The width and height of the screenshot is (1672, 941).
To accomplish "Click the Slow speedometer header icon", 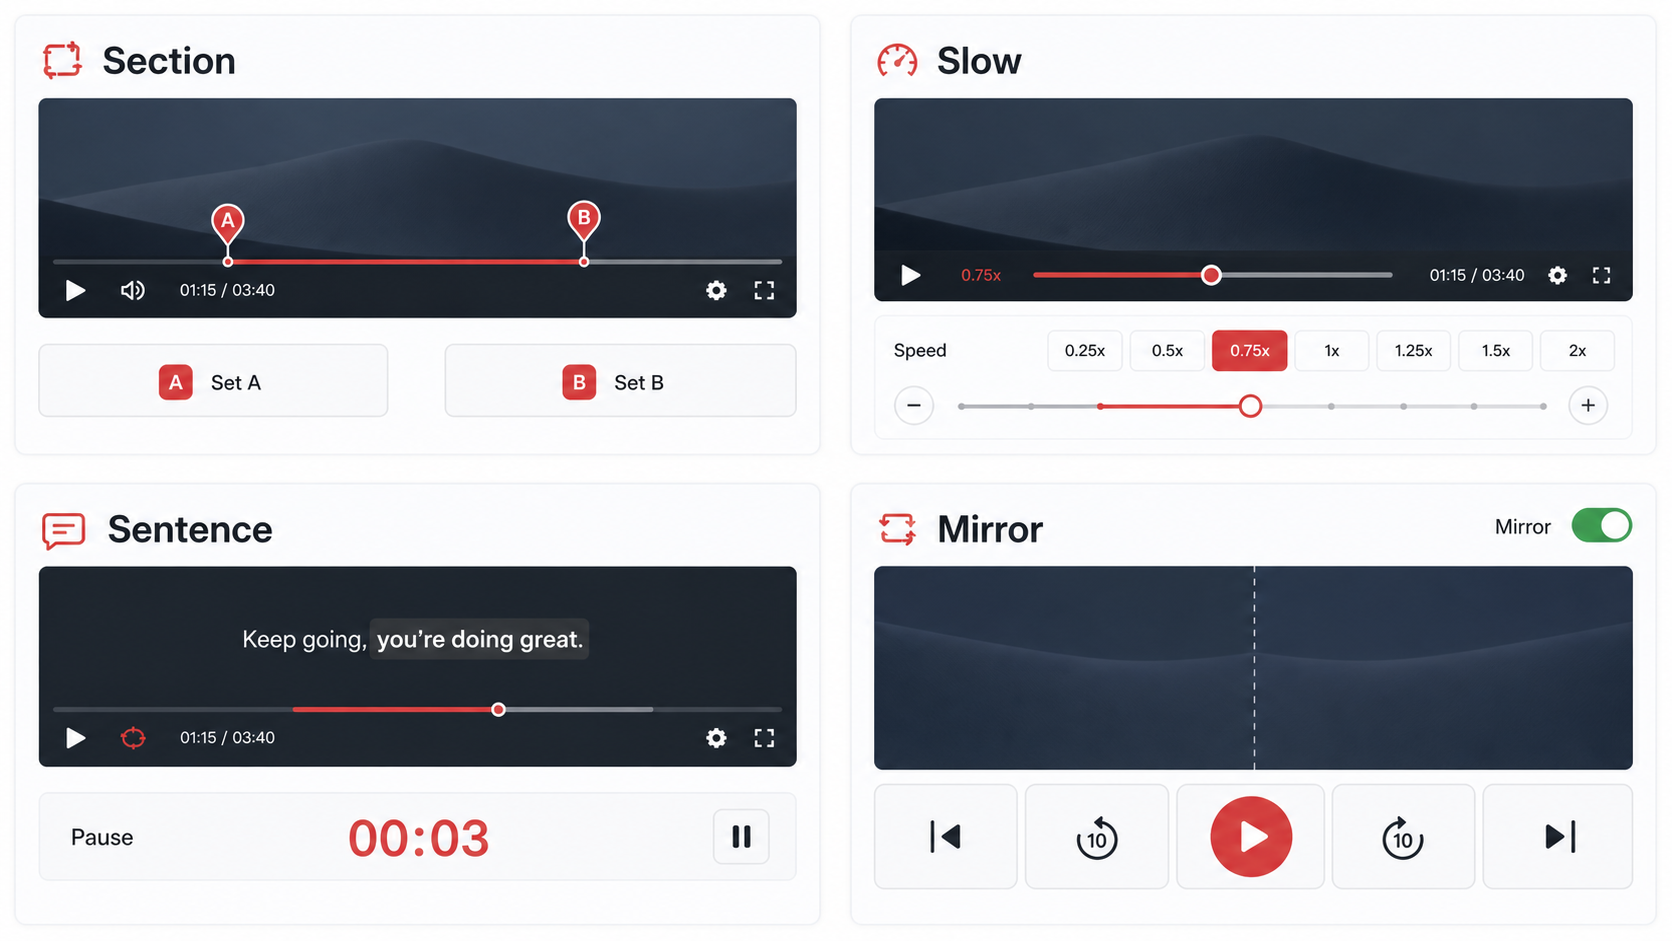I will coord(897,60).
